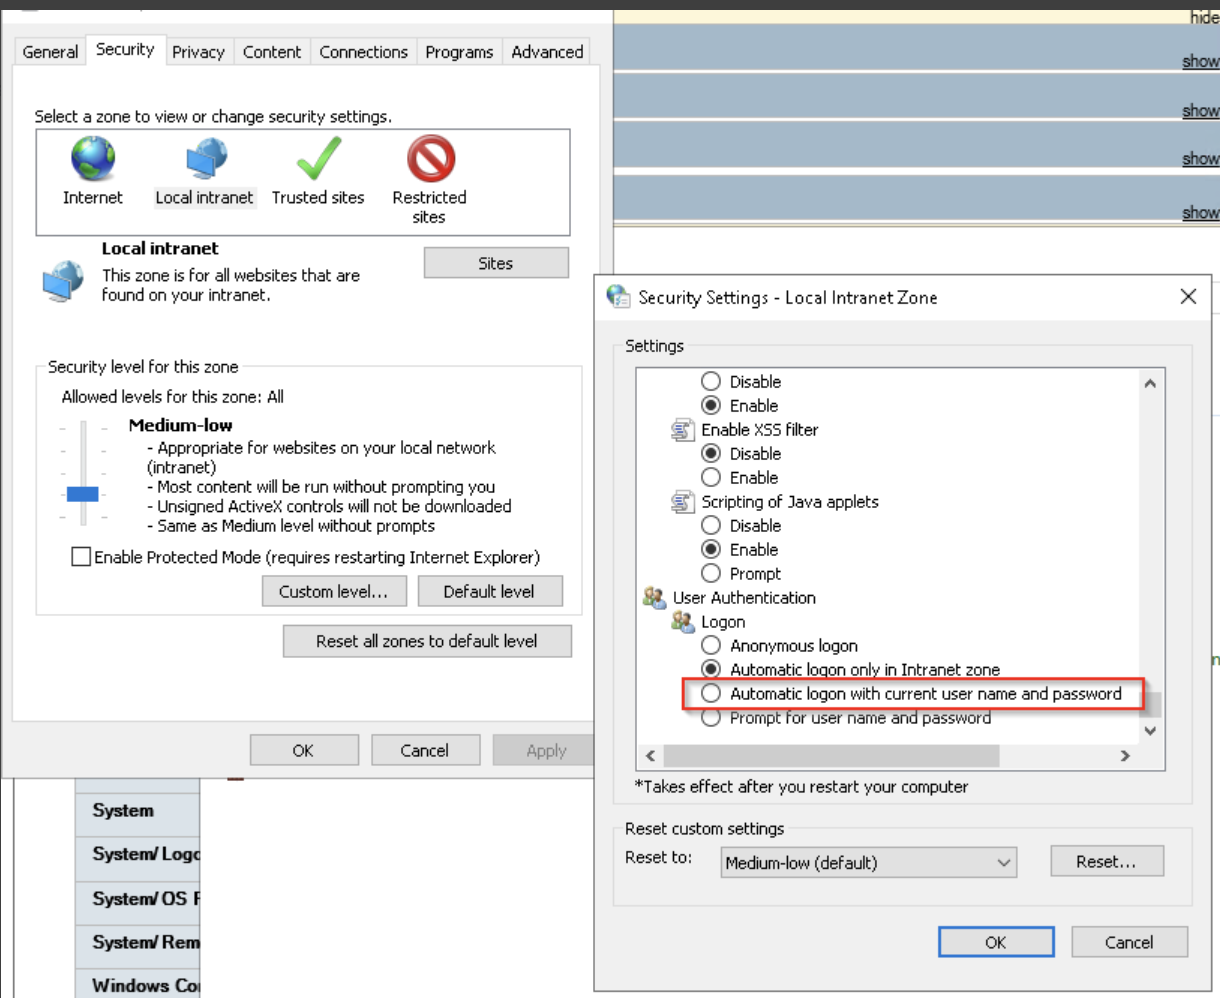Enable Protected Mode checkbox
This screenshot has width=1220, height=998.
(83, 557)
